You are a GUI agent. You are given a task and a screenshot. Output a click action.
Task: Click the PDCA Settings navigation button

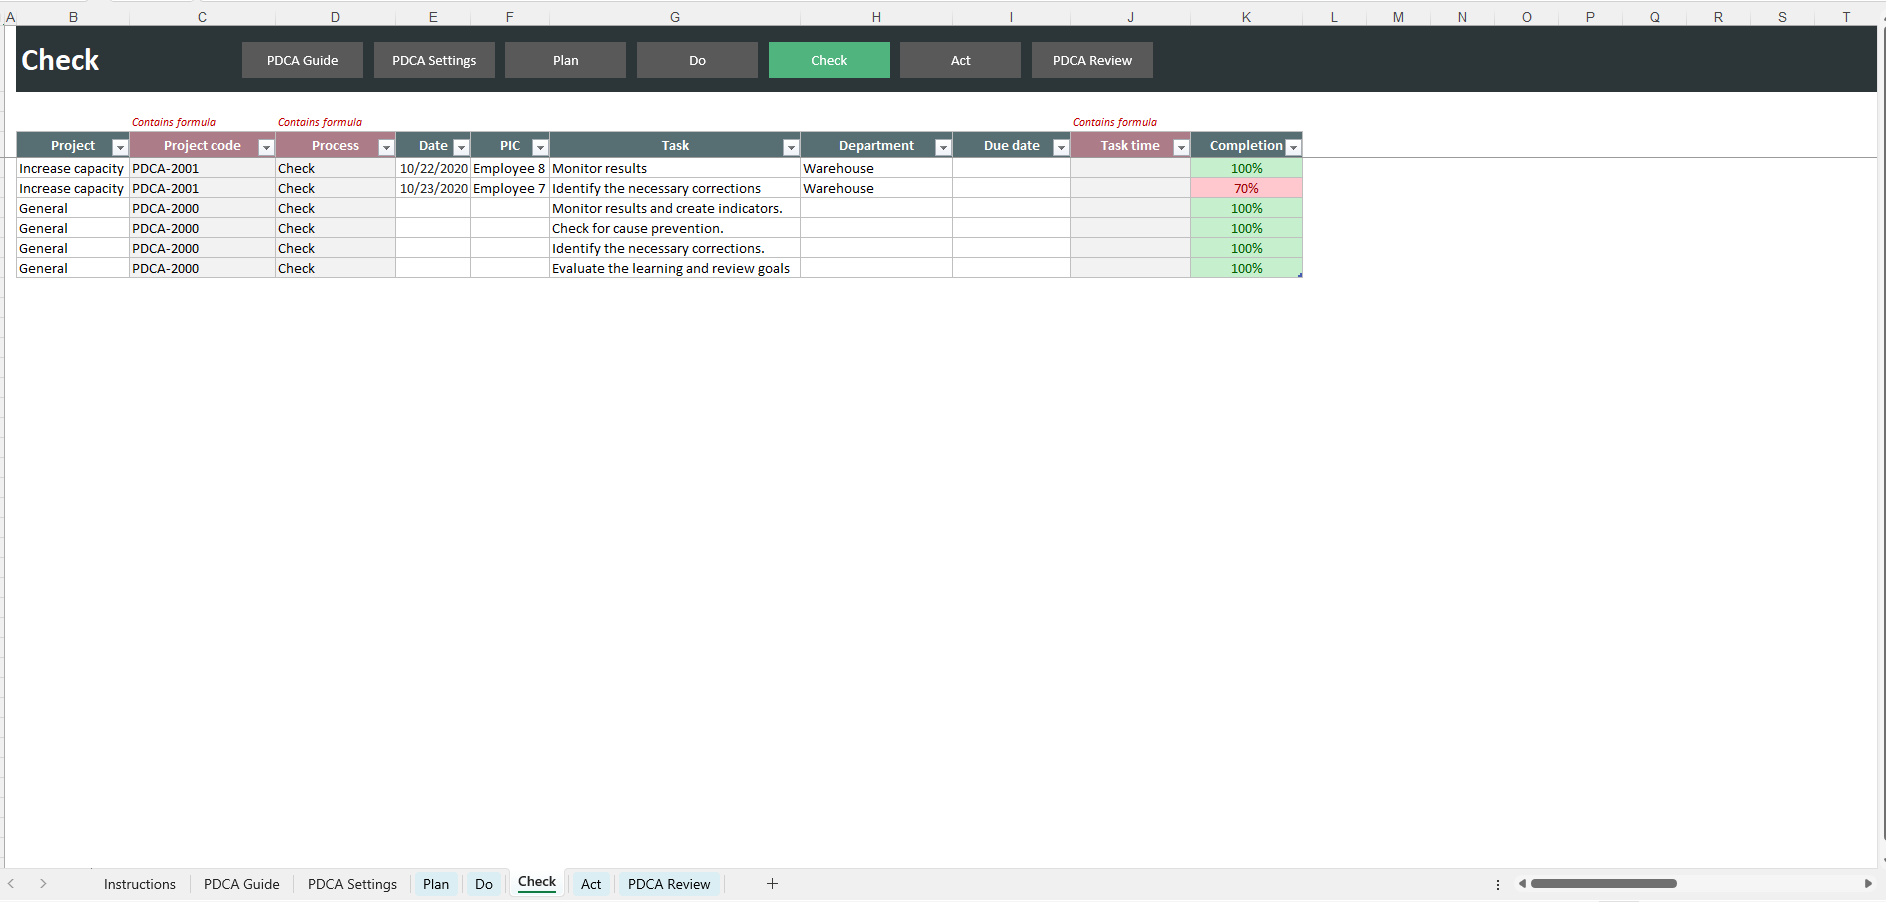click(x=433, y=60)
